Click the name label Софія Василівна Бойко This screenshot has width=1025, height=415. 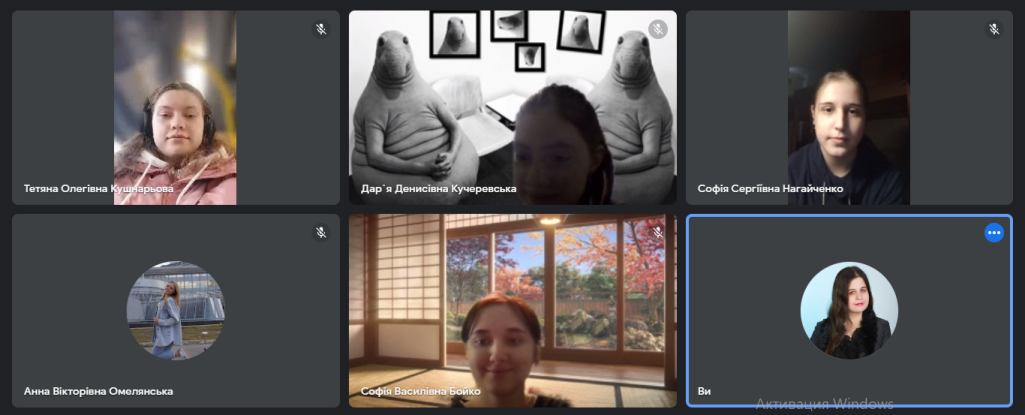(x=420, y=391)
